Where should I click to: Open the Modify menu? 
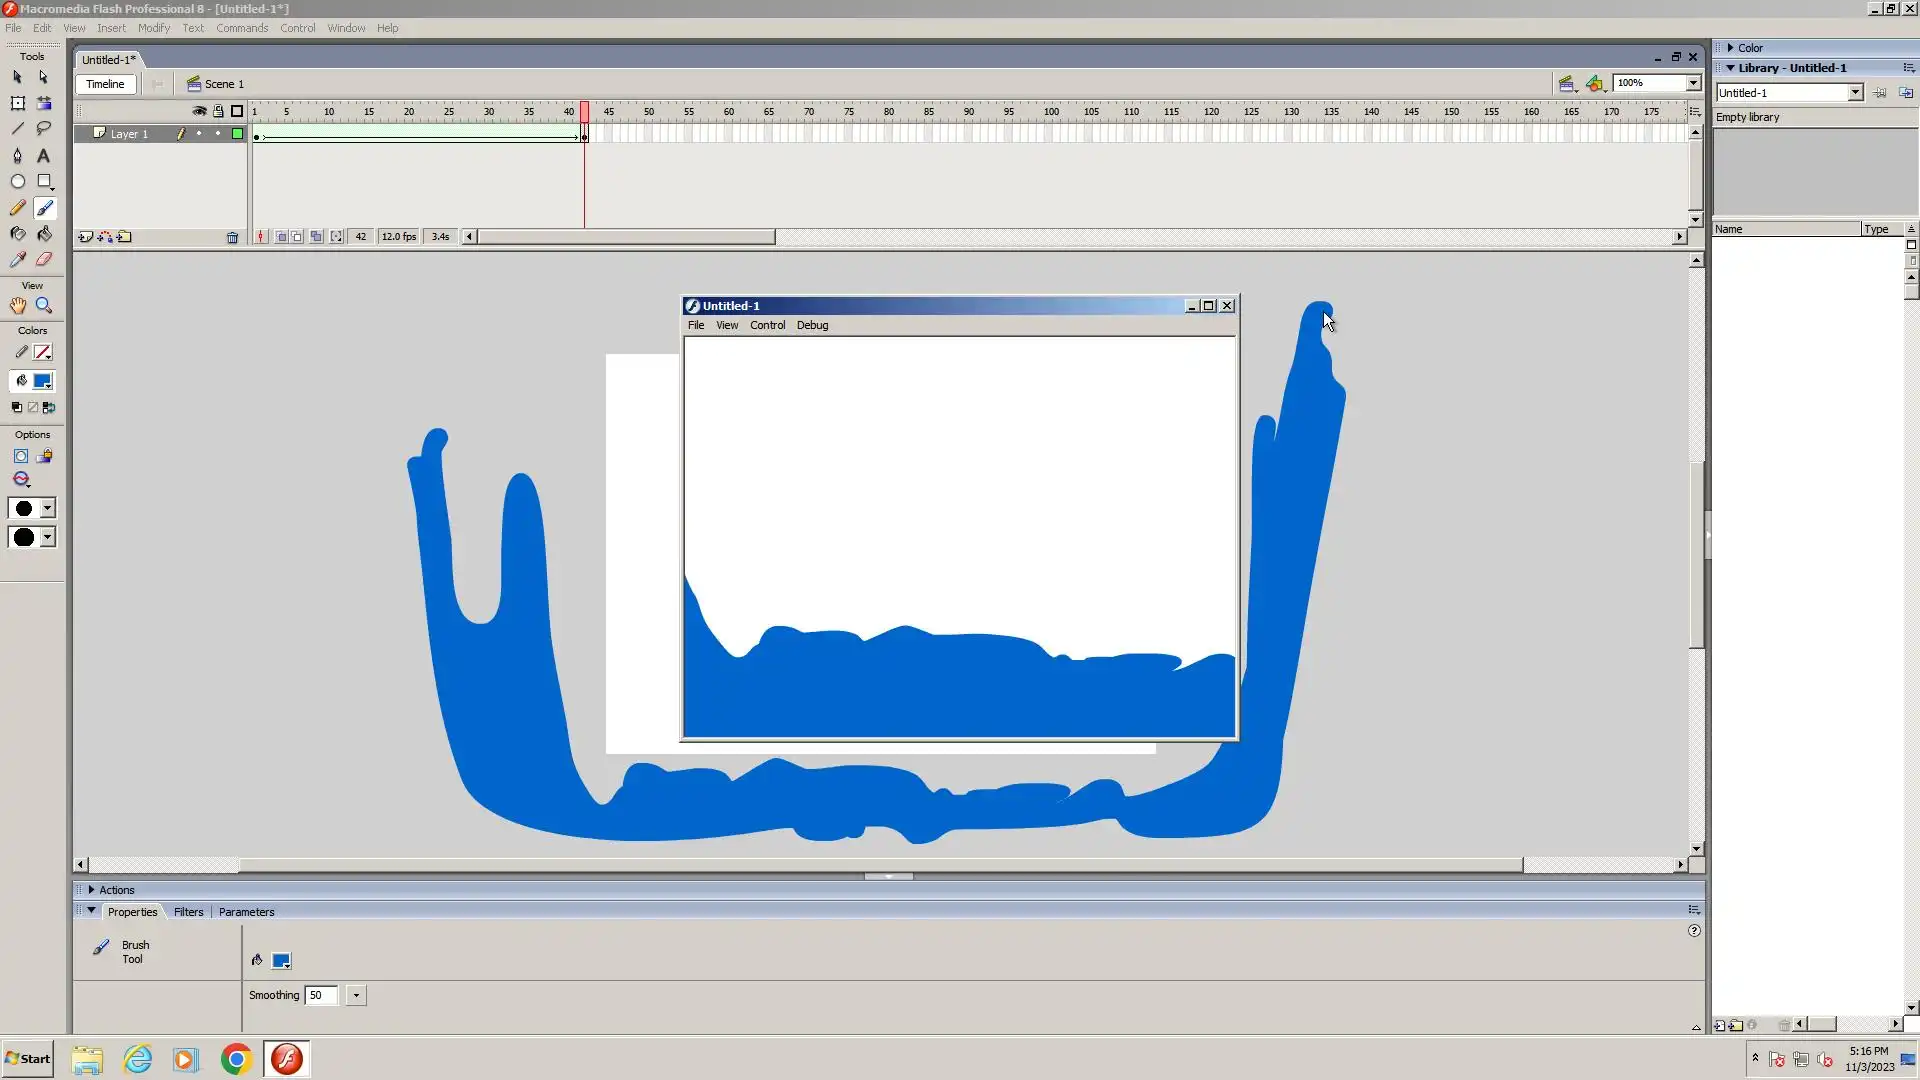pos(153,28)
